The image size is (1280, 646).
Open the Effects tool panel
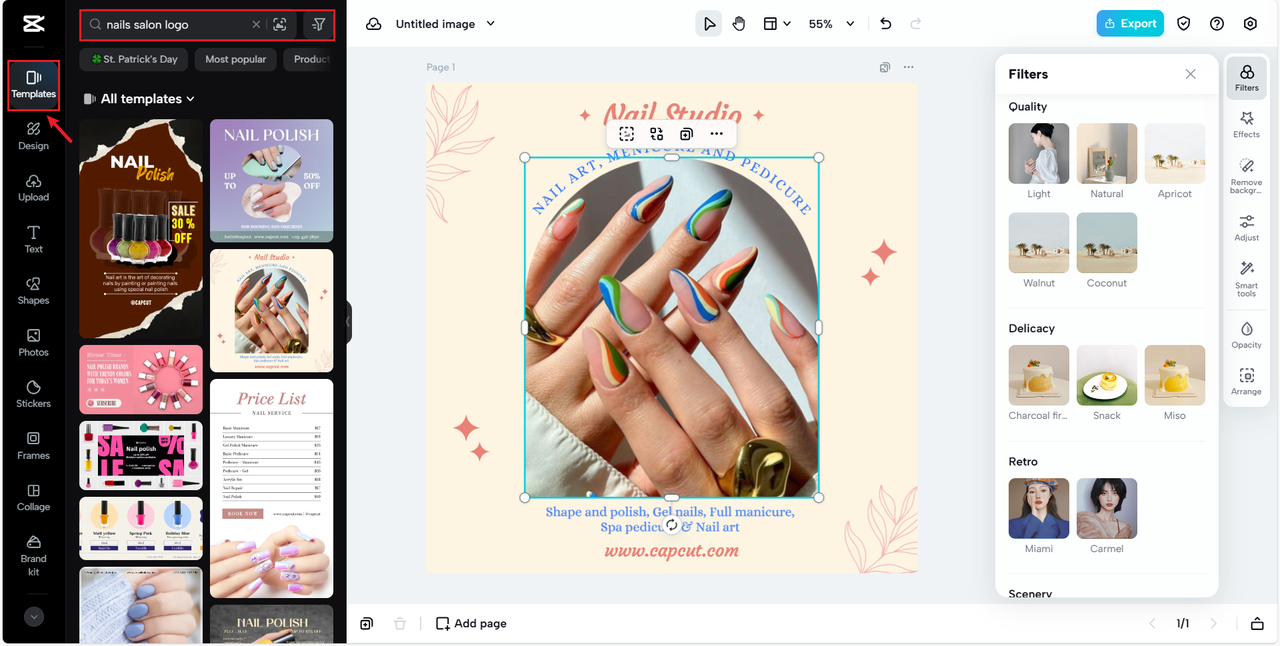click(x=1247, y=125)
